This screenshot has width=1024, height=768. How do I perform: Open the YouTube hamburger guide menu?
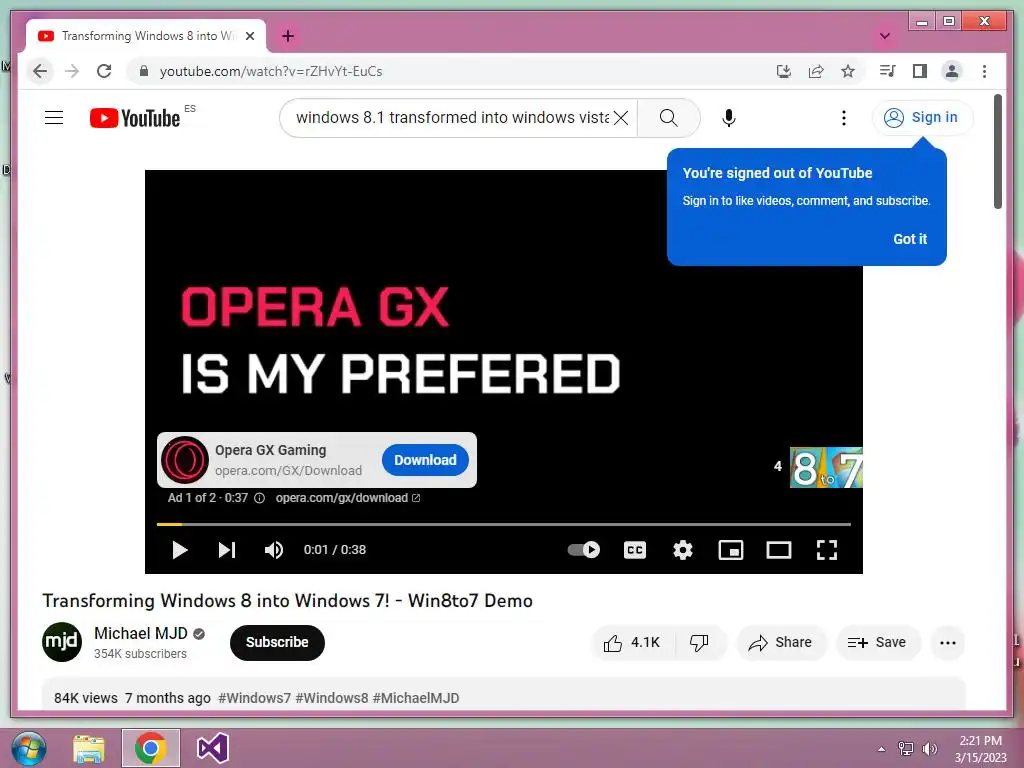pyautogui.click(x=54, y=118)
